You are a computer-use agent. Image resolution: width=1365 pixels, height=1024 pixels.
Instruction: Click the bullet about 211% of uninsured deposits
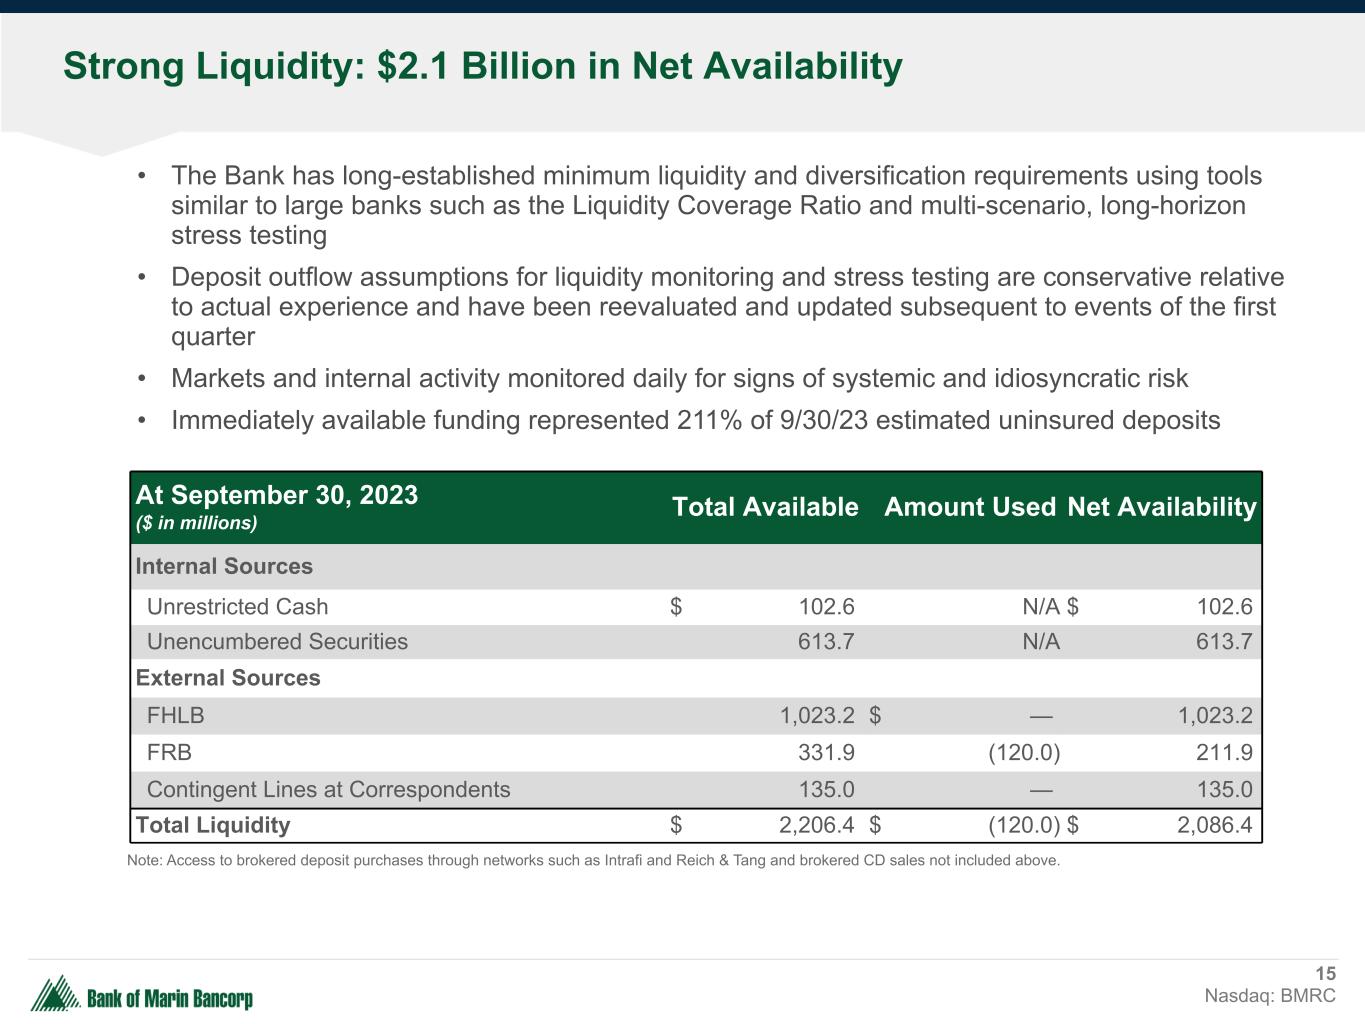click(x=695, y=421)
